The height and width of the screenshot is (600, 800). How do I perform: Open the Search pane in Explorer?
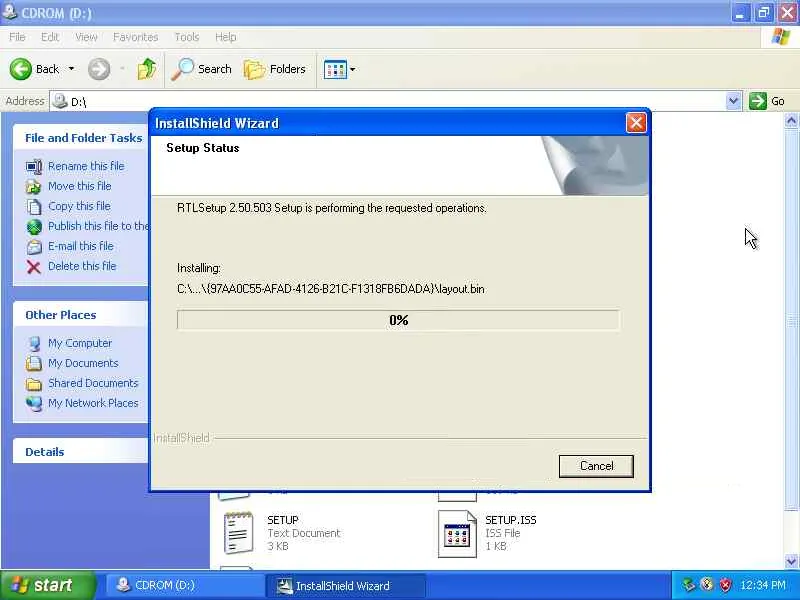(x=202, y=69)
